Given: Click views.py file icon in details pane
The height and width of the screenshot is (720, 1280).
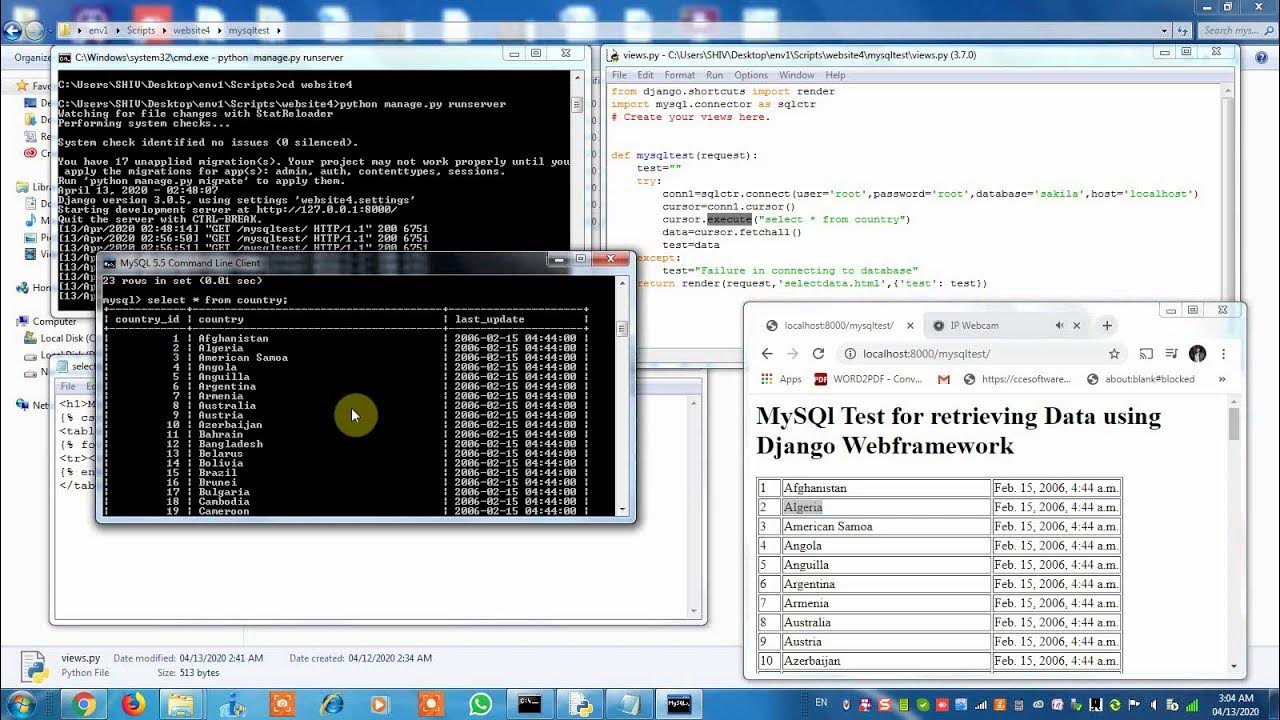Looking at the screenshot, I should pos(34,667).
